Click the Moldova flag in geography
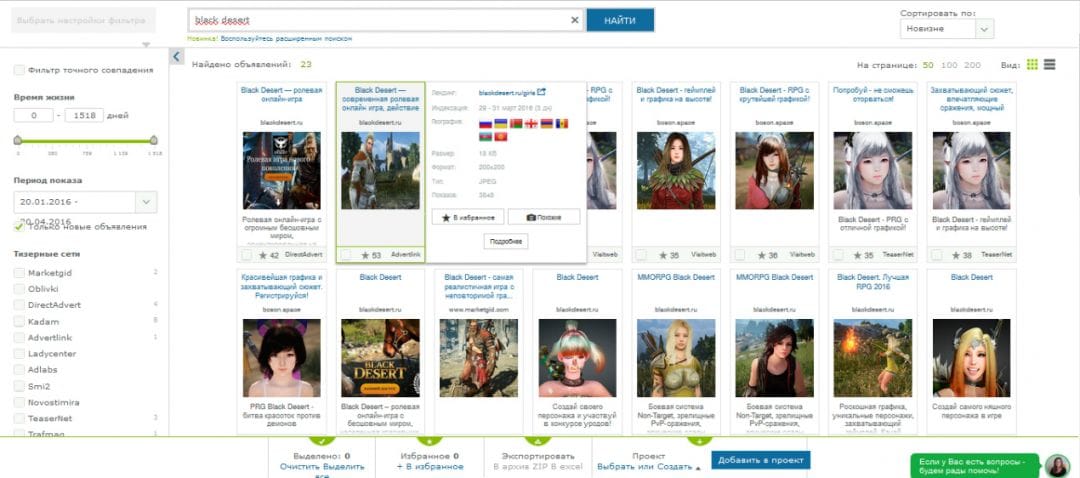The width and height of the screenshot is (1080, 478). (x=561, y=123)
